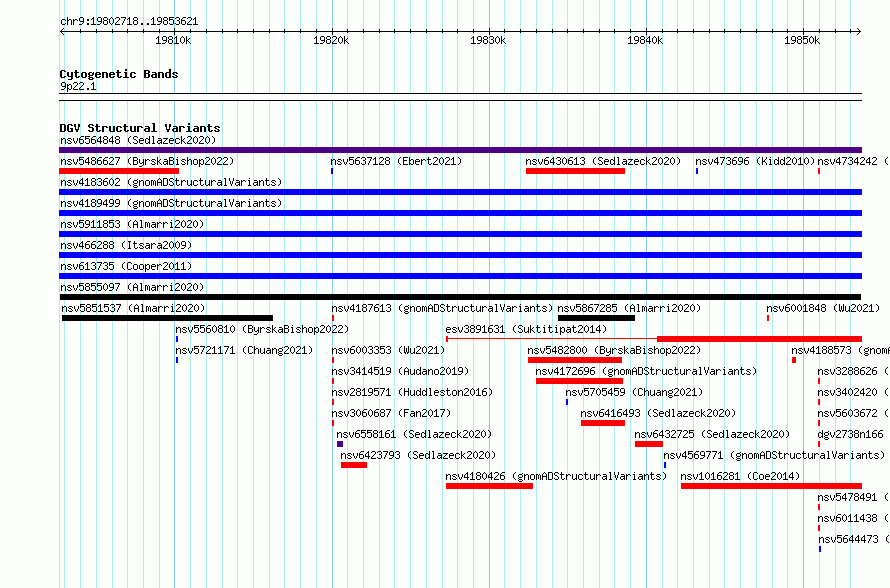The image size is (890, 588).
Task: Select nsv6423793 (Sedlazeck2020) label
Action: [418, 455]
